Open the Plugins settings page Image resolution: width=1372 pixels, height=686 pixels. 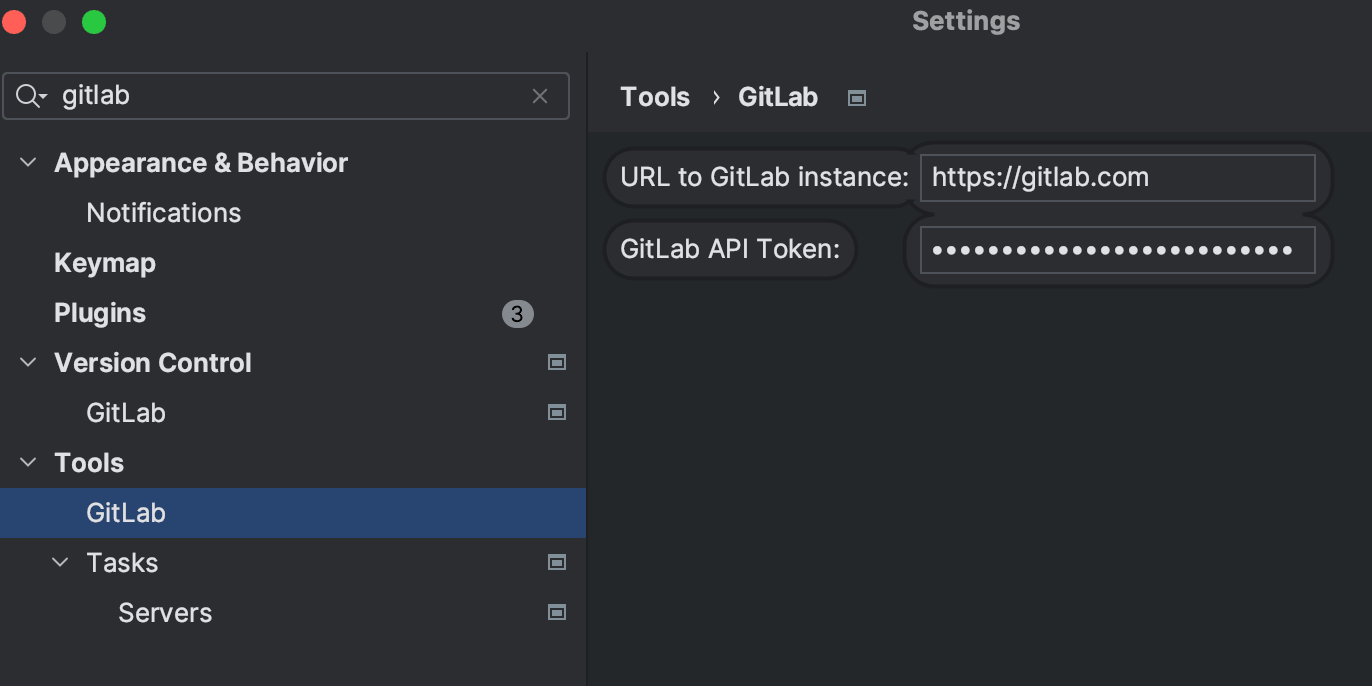99,312
